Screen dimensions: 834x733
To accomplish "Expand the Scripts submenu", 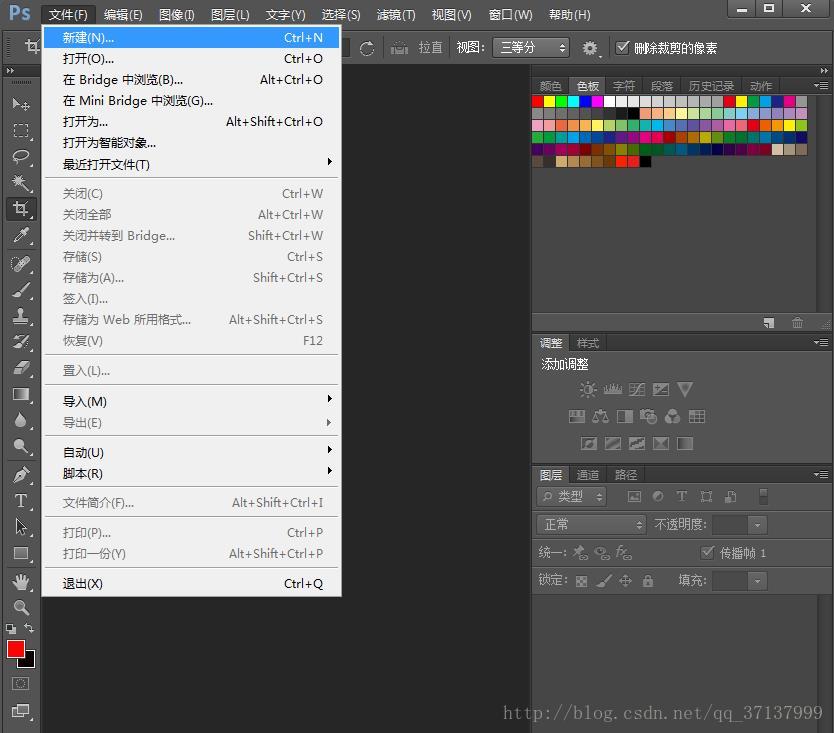I will click(x=191, y=473).
